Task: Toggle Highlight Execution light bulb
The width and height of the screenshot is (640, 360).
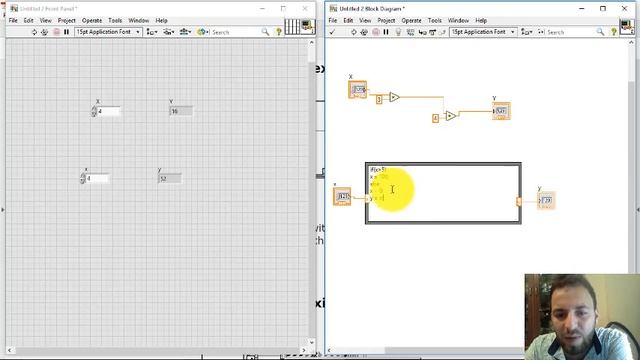Action: 398,32
